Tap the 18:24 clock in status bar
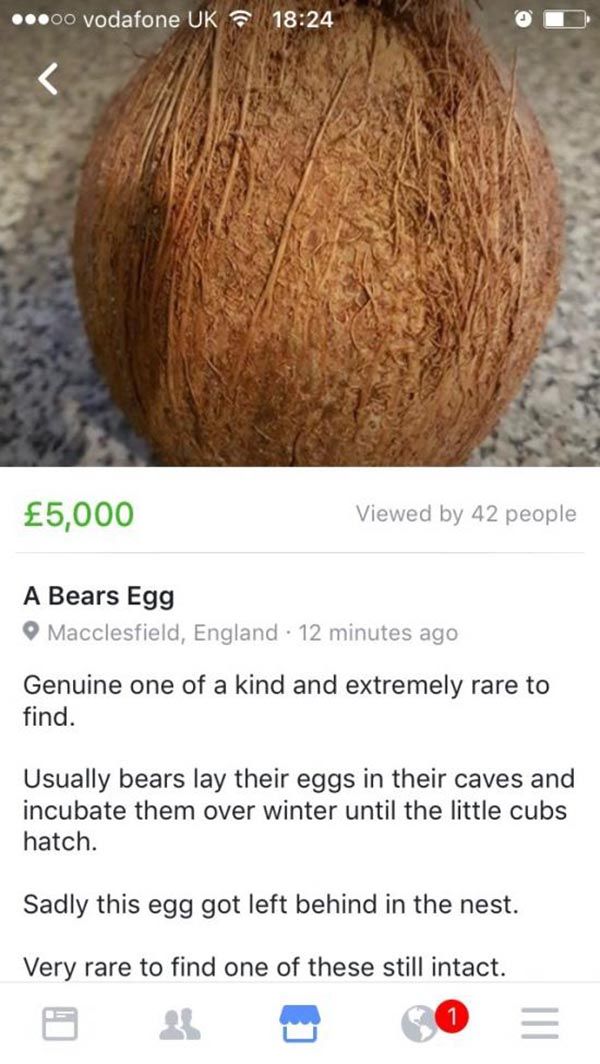600x1064 pixels. [302, 20]
